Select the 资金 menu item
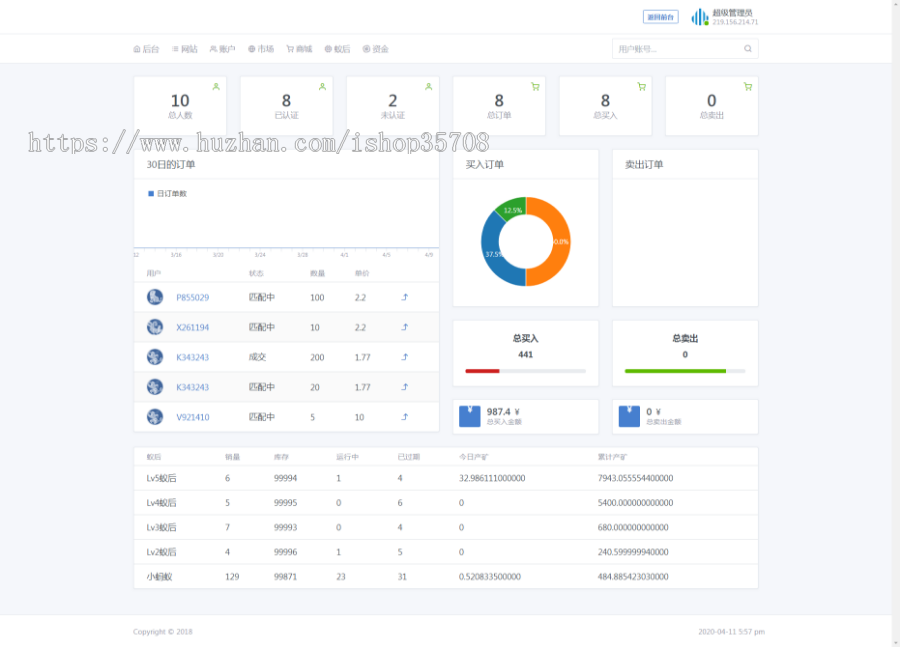Image resolution: width=900 pixels, height=648 pixels. click(375, 49)
